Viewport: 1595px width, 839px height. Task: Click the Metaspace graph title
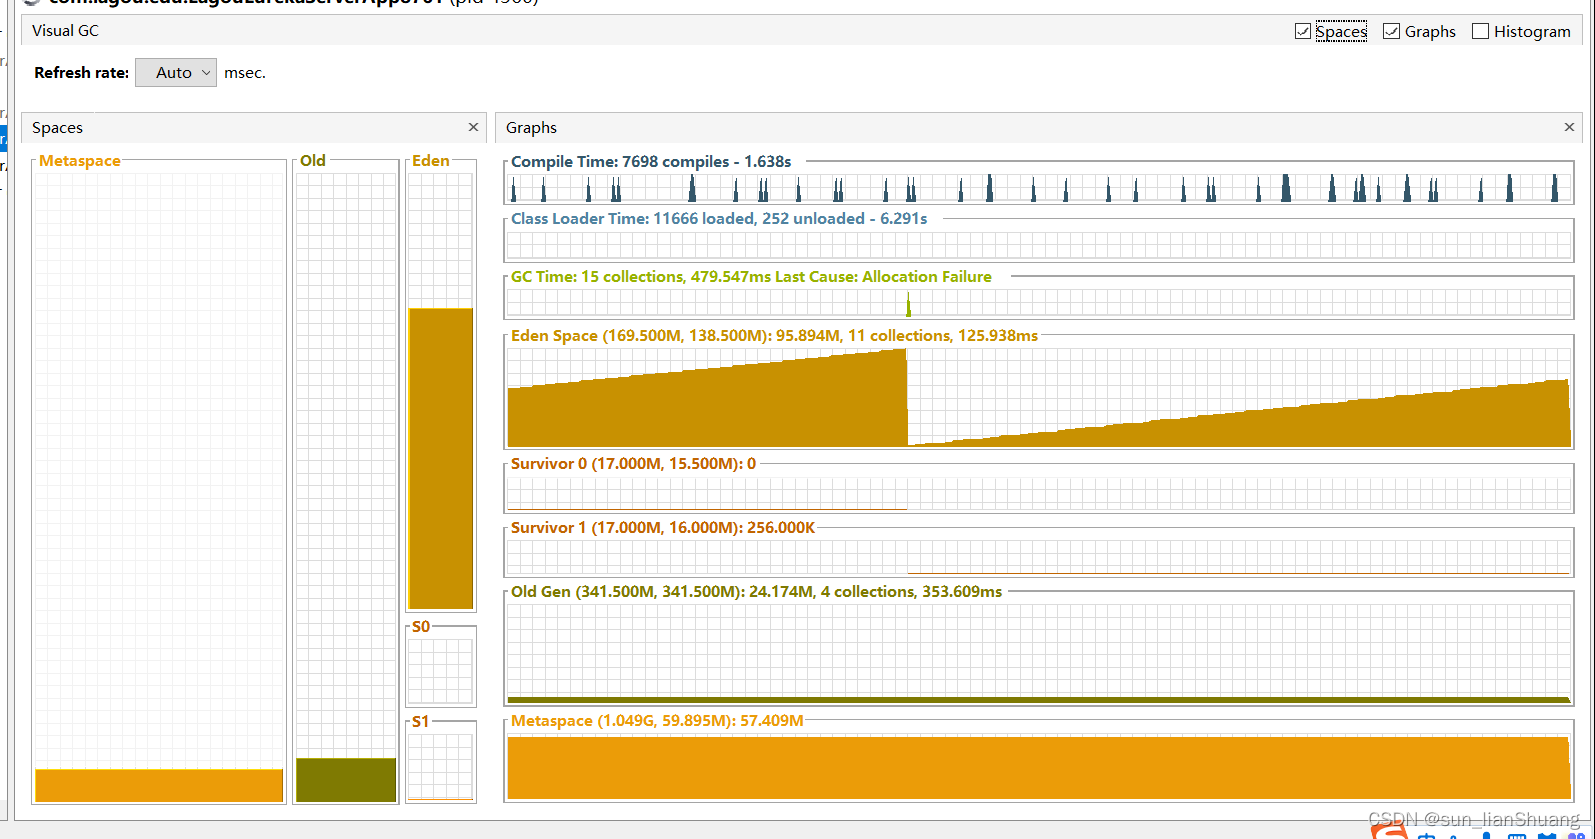coord(657,720)
